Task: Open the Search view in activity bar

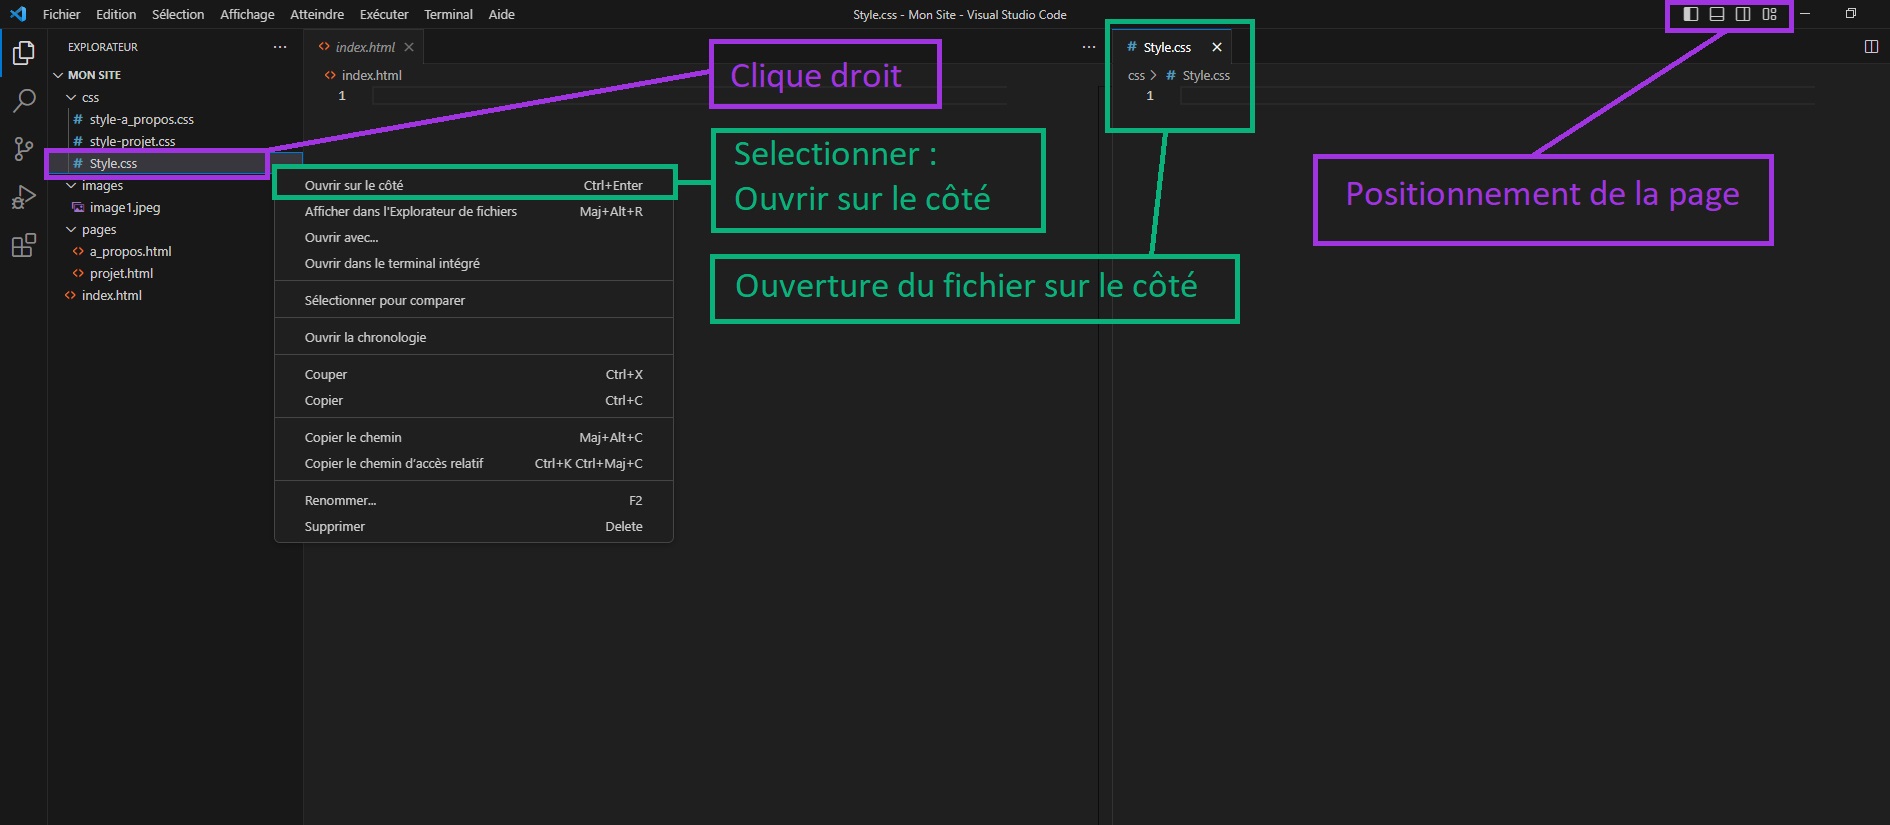Action: point(24,100)
